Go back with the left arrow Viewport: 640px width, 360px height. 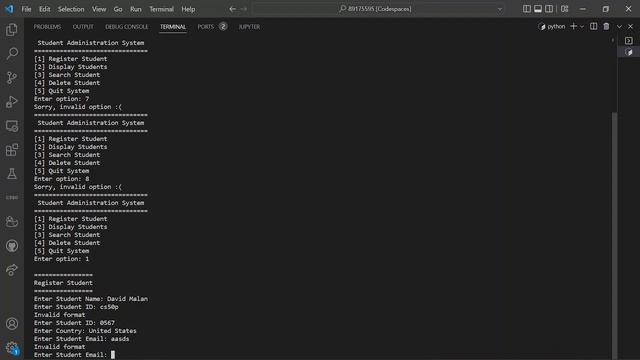232,9
